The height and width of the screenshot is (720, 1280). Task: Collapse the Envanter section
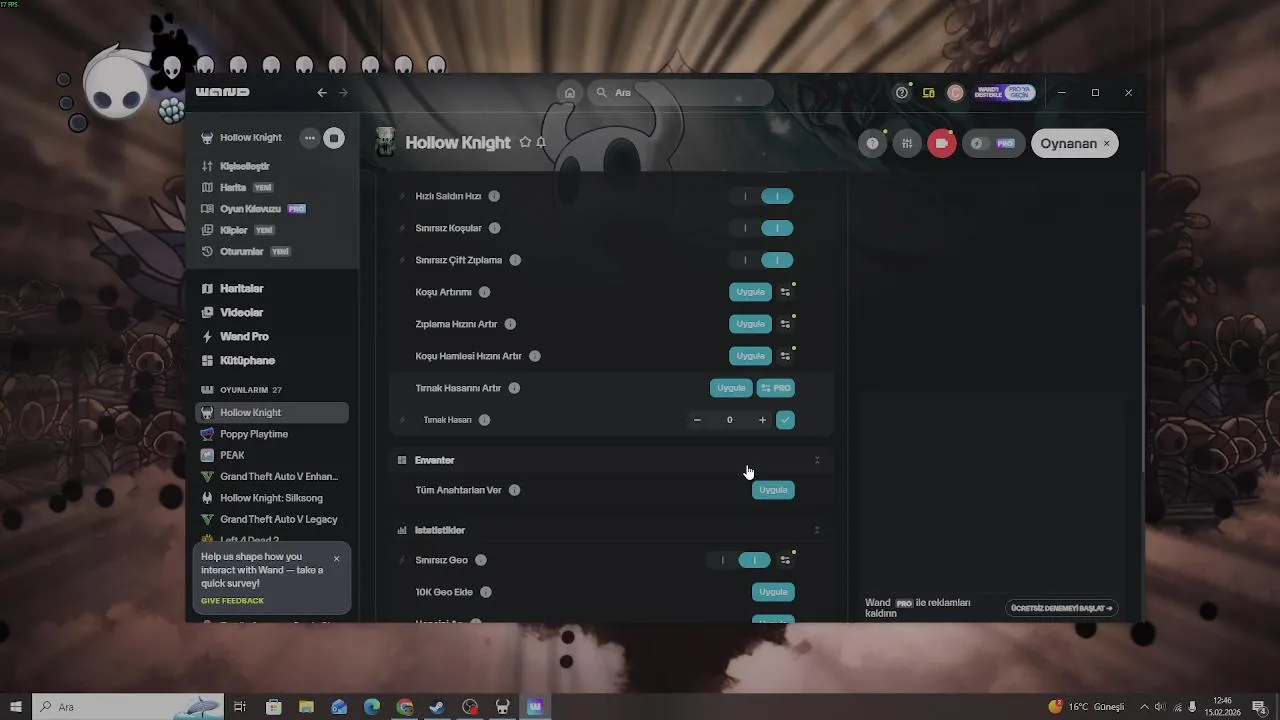817,460
